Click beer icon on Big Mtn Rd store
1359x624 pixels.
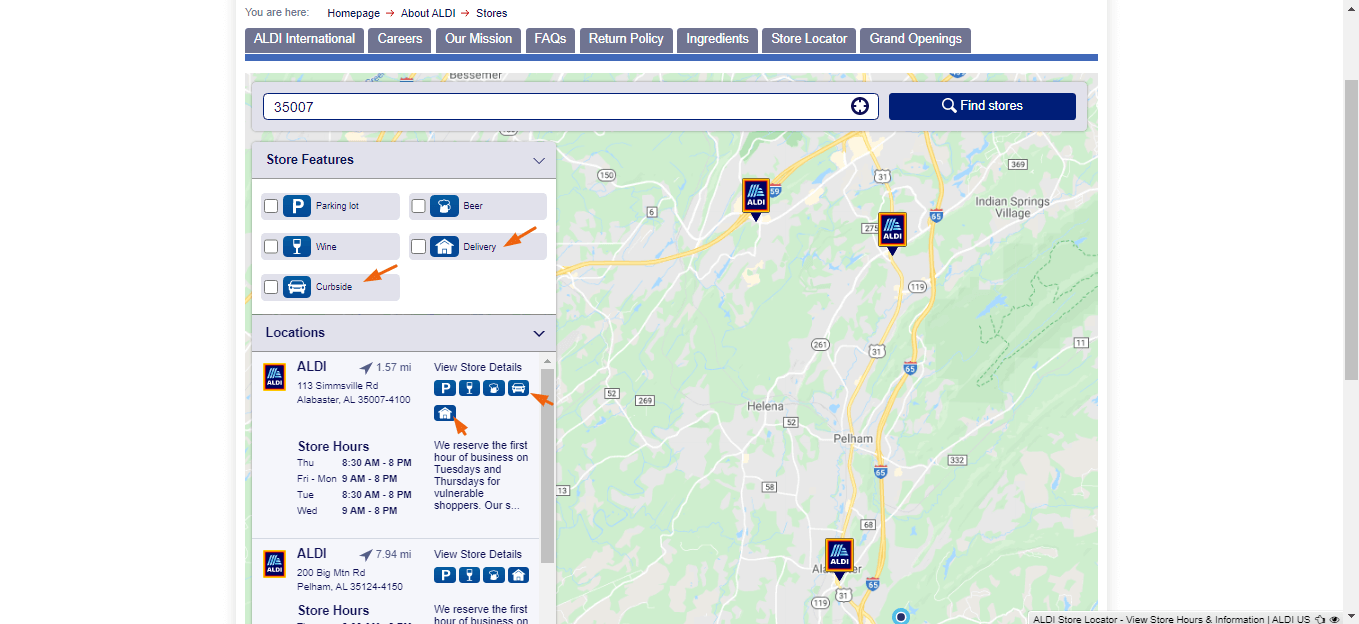pos(494,575)
